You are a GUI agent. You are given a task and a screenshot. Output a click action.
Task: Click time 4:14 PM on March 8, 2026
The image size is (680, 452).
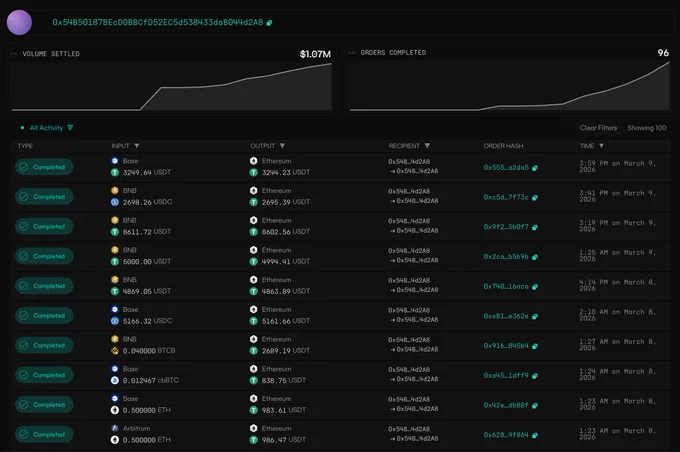618,285
